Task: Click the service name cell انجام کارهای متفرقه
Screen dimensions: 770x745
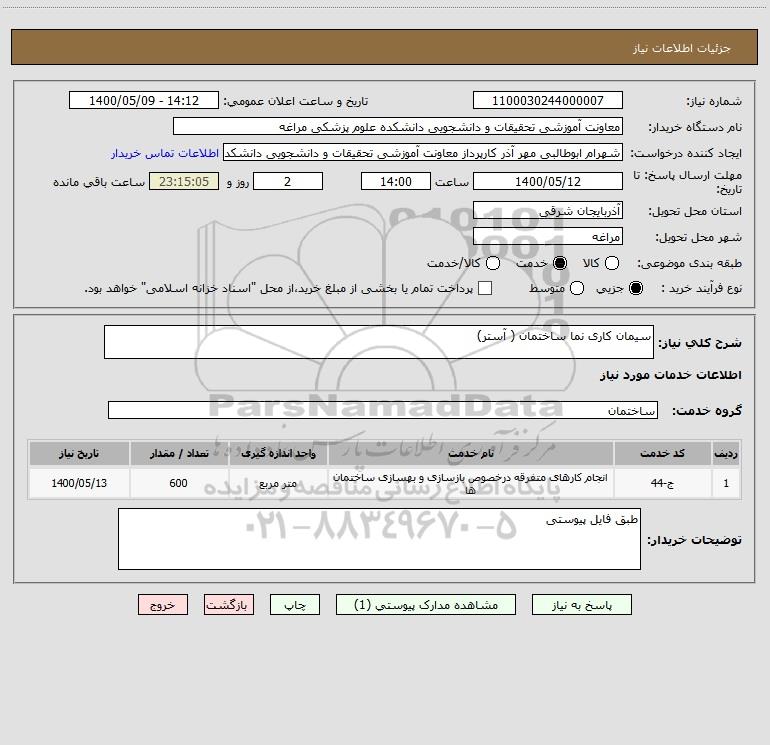Action: (x=470, y=483)
